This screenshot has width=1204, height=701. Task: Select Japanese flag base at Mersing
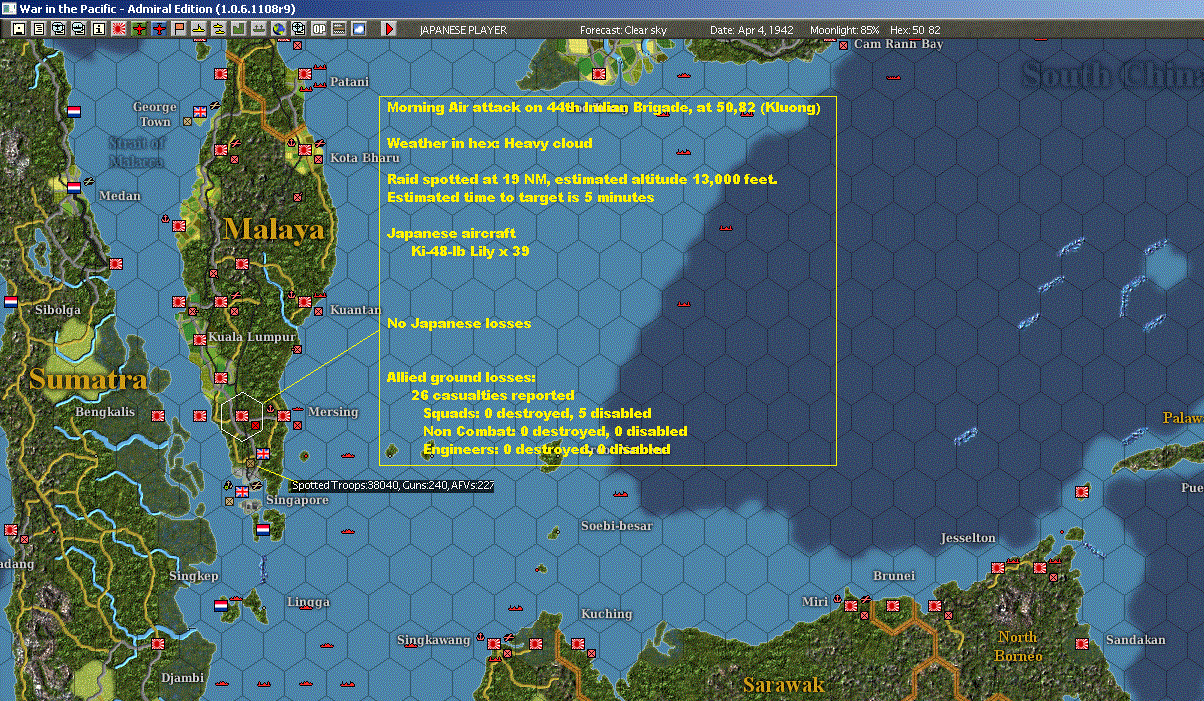283,415
